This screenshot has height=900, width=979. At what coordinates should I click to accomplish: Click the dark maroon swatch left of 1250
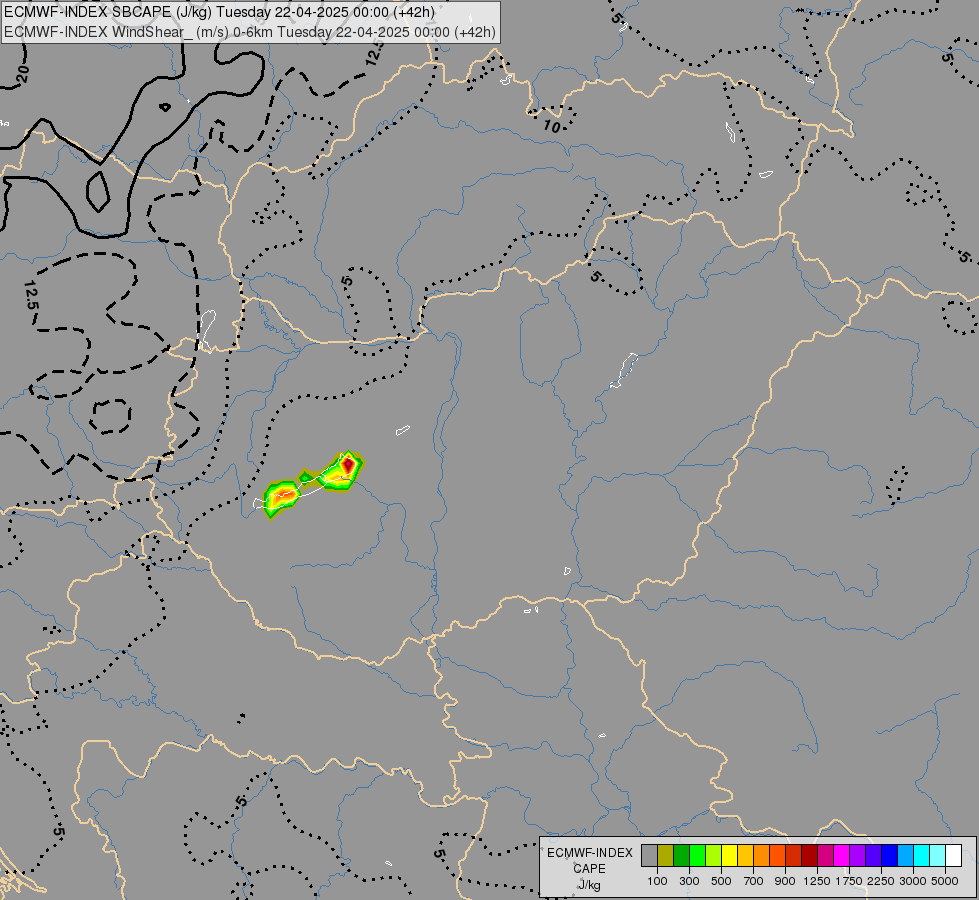[x=809, y=855]
